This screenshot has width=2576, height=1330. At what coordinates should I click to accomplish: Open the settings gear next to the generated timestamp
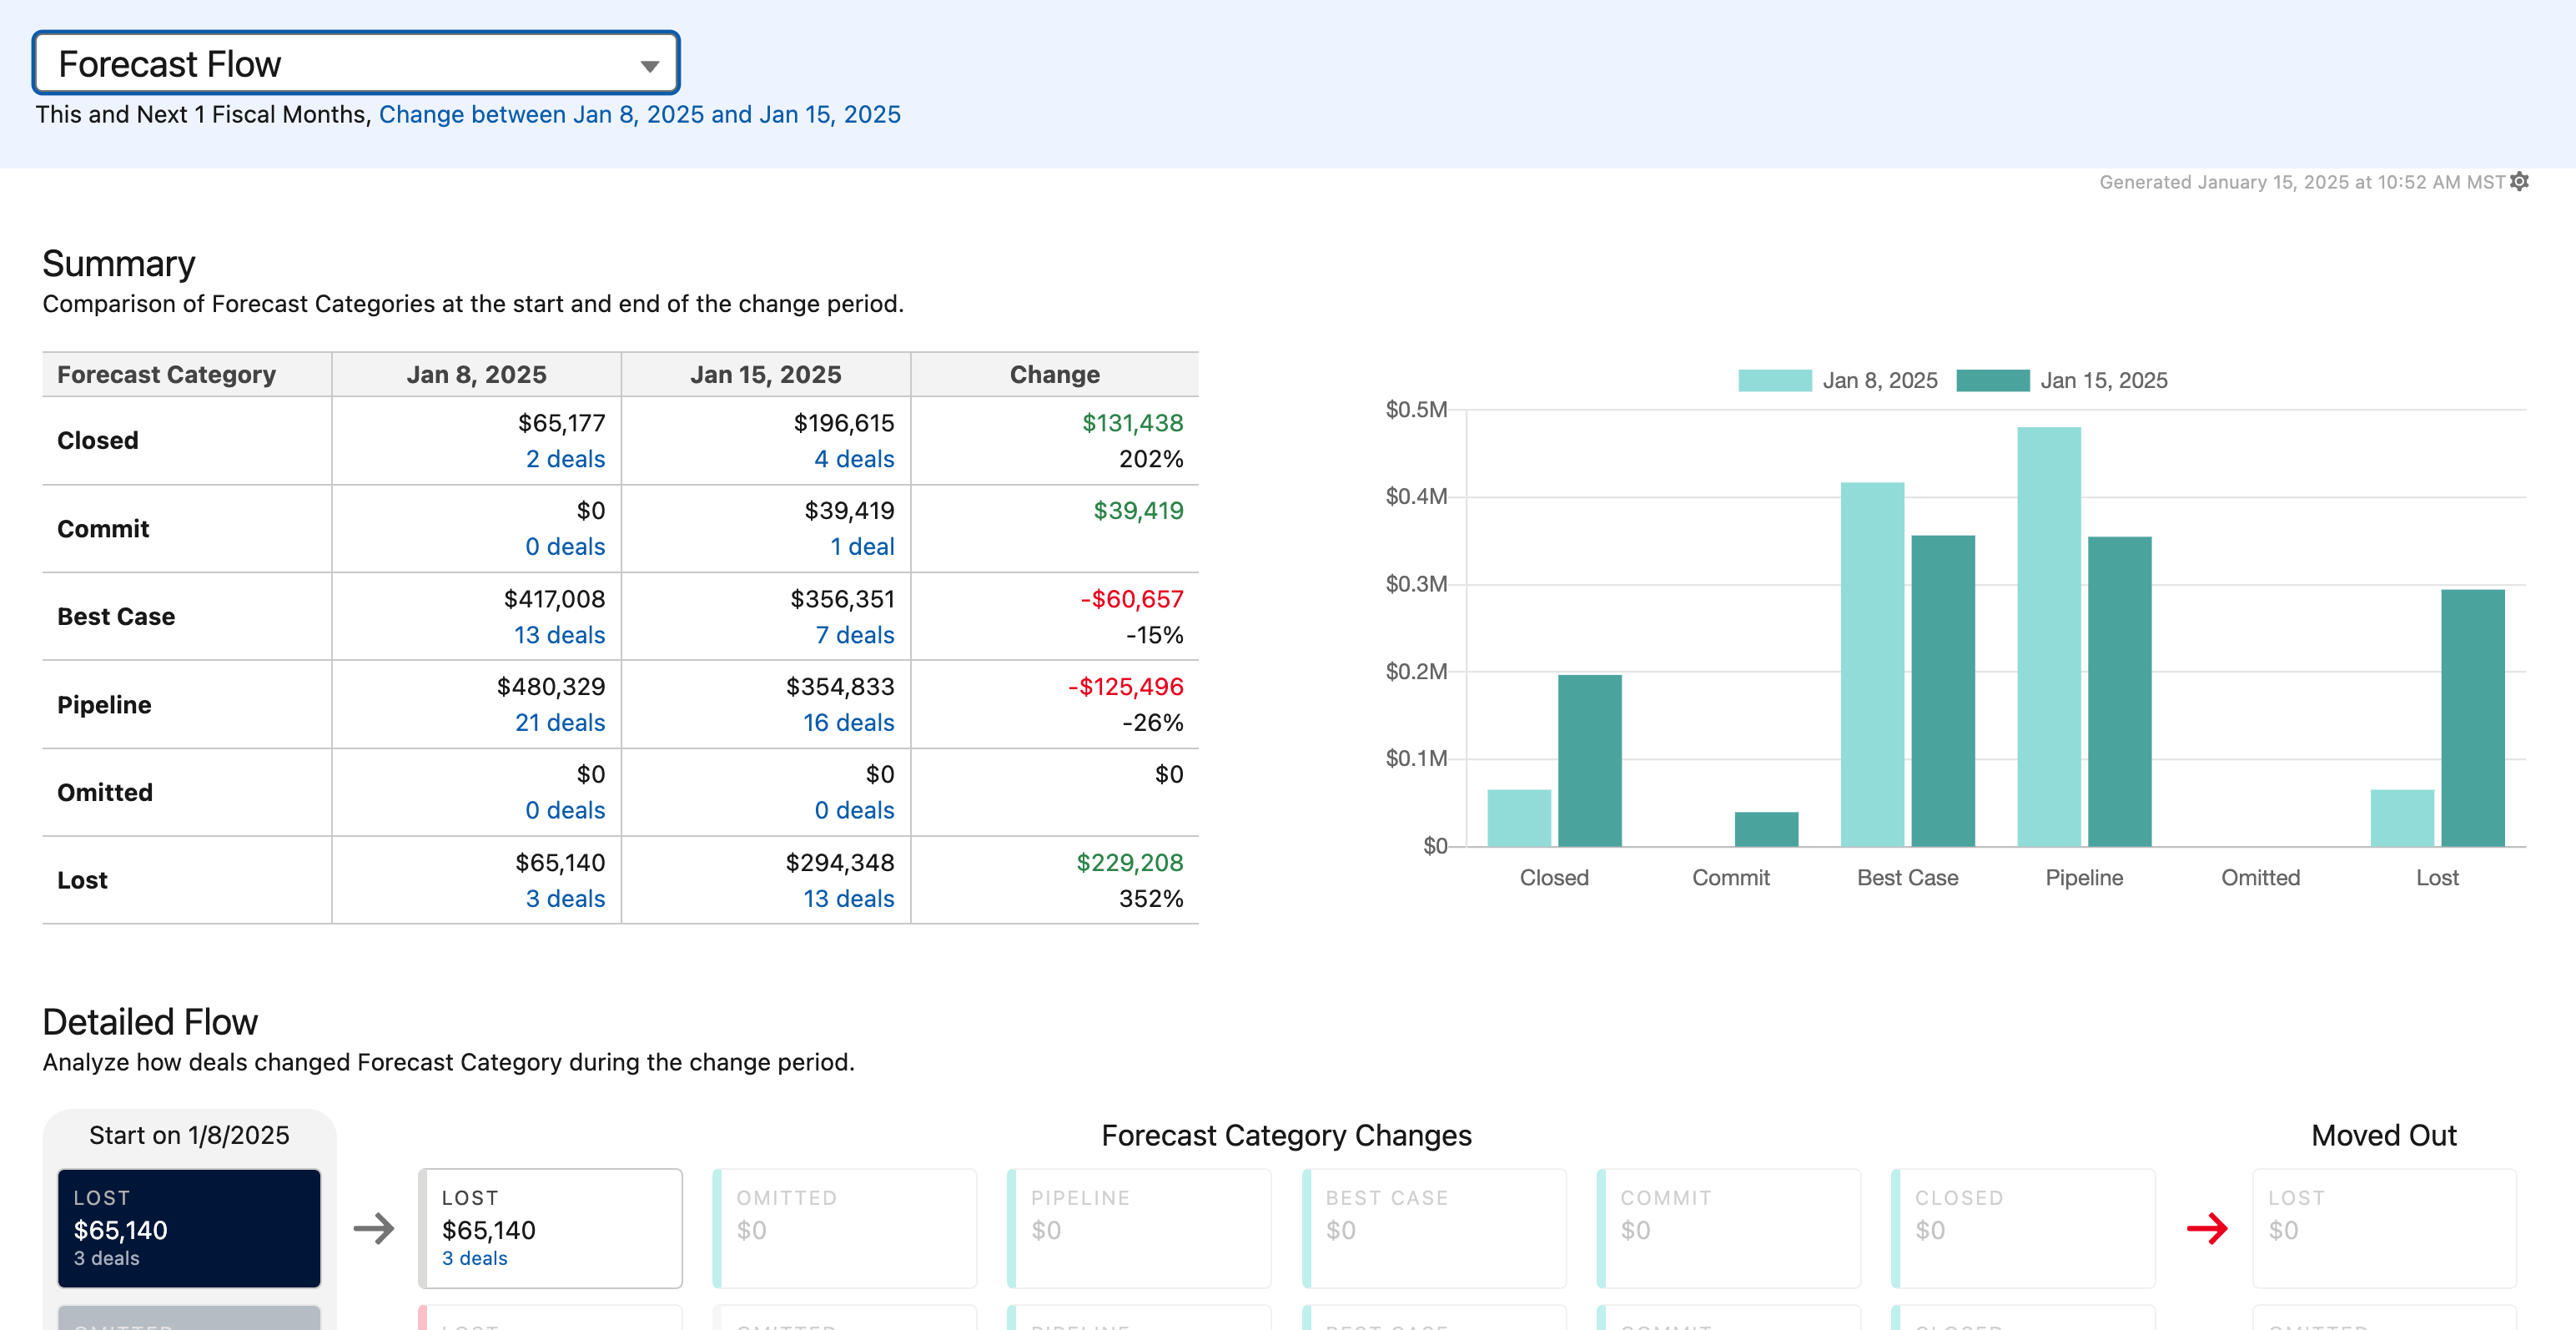(x=2519, y=181)
